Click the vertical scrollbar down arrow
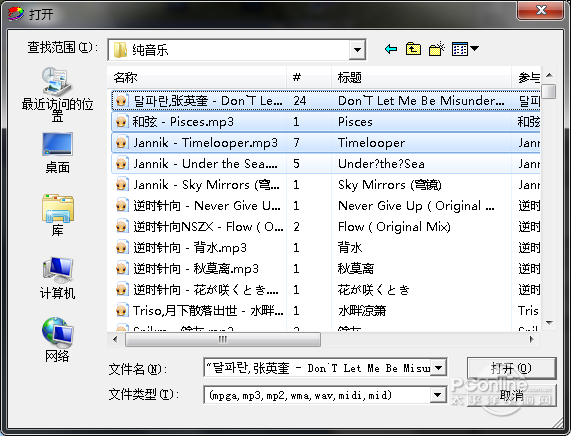 click(x=549, y=323)
